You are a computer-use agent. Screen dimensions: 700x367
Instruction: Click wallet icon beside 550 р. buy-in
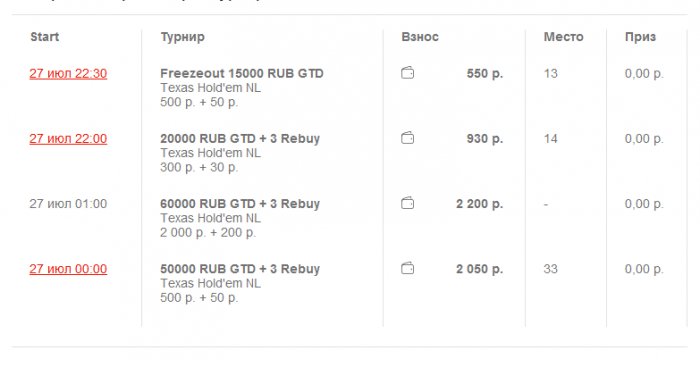(x=408, y=73)
